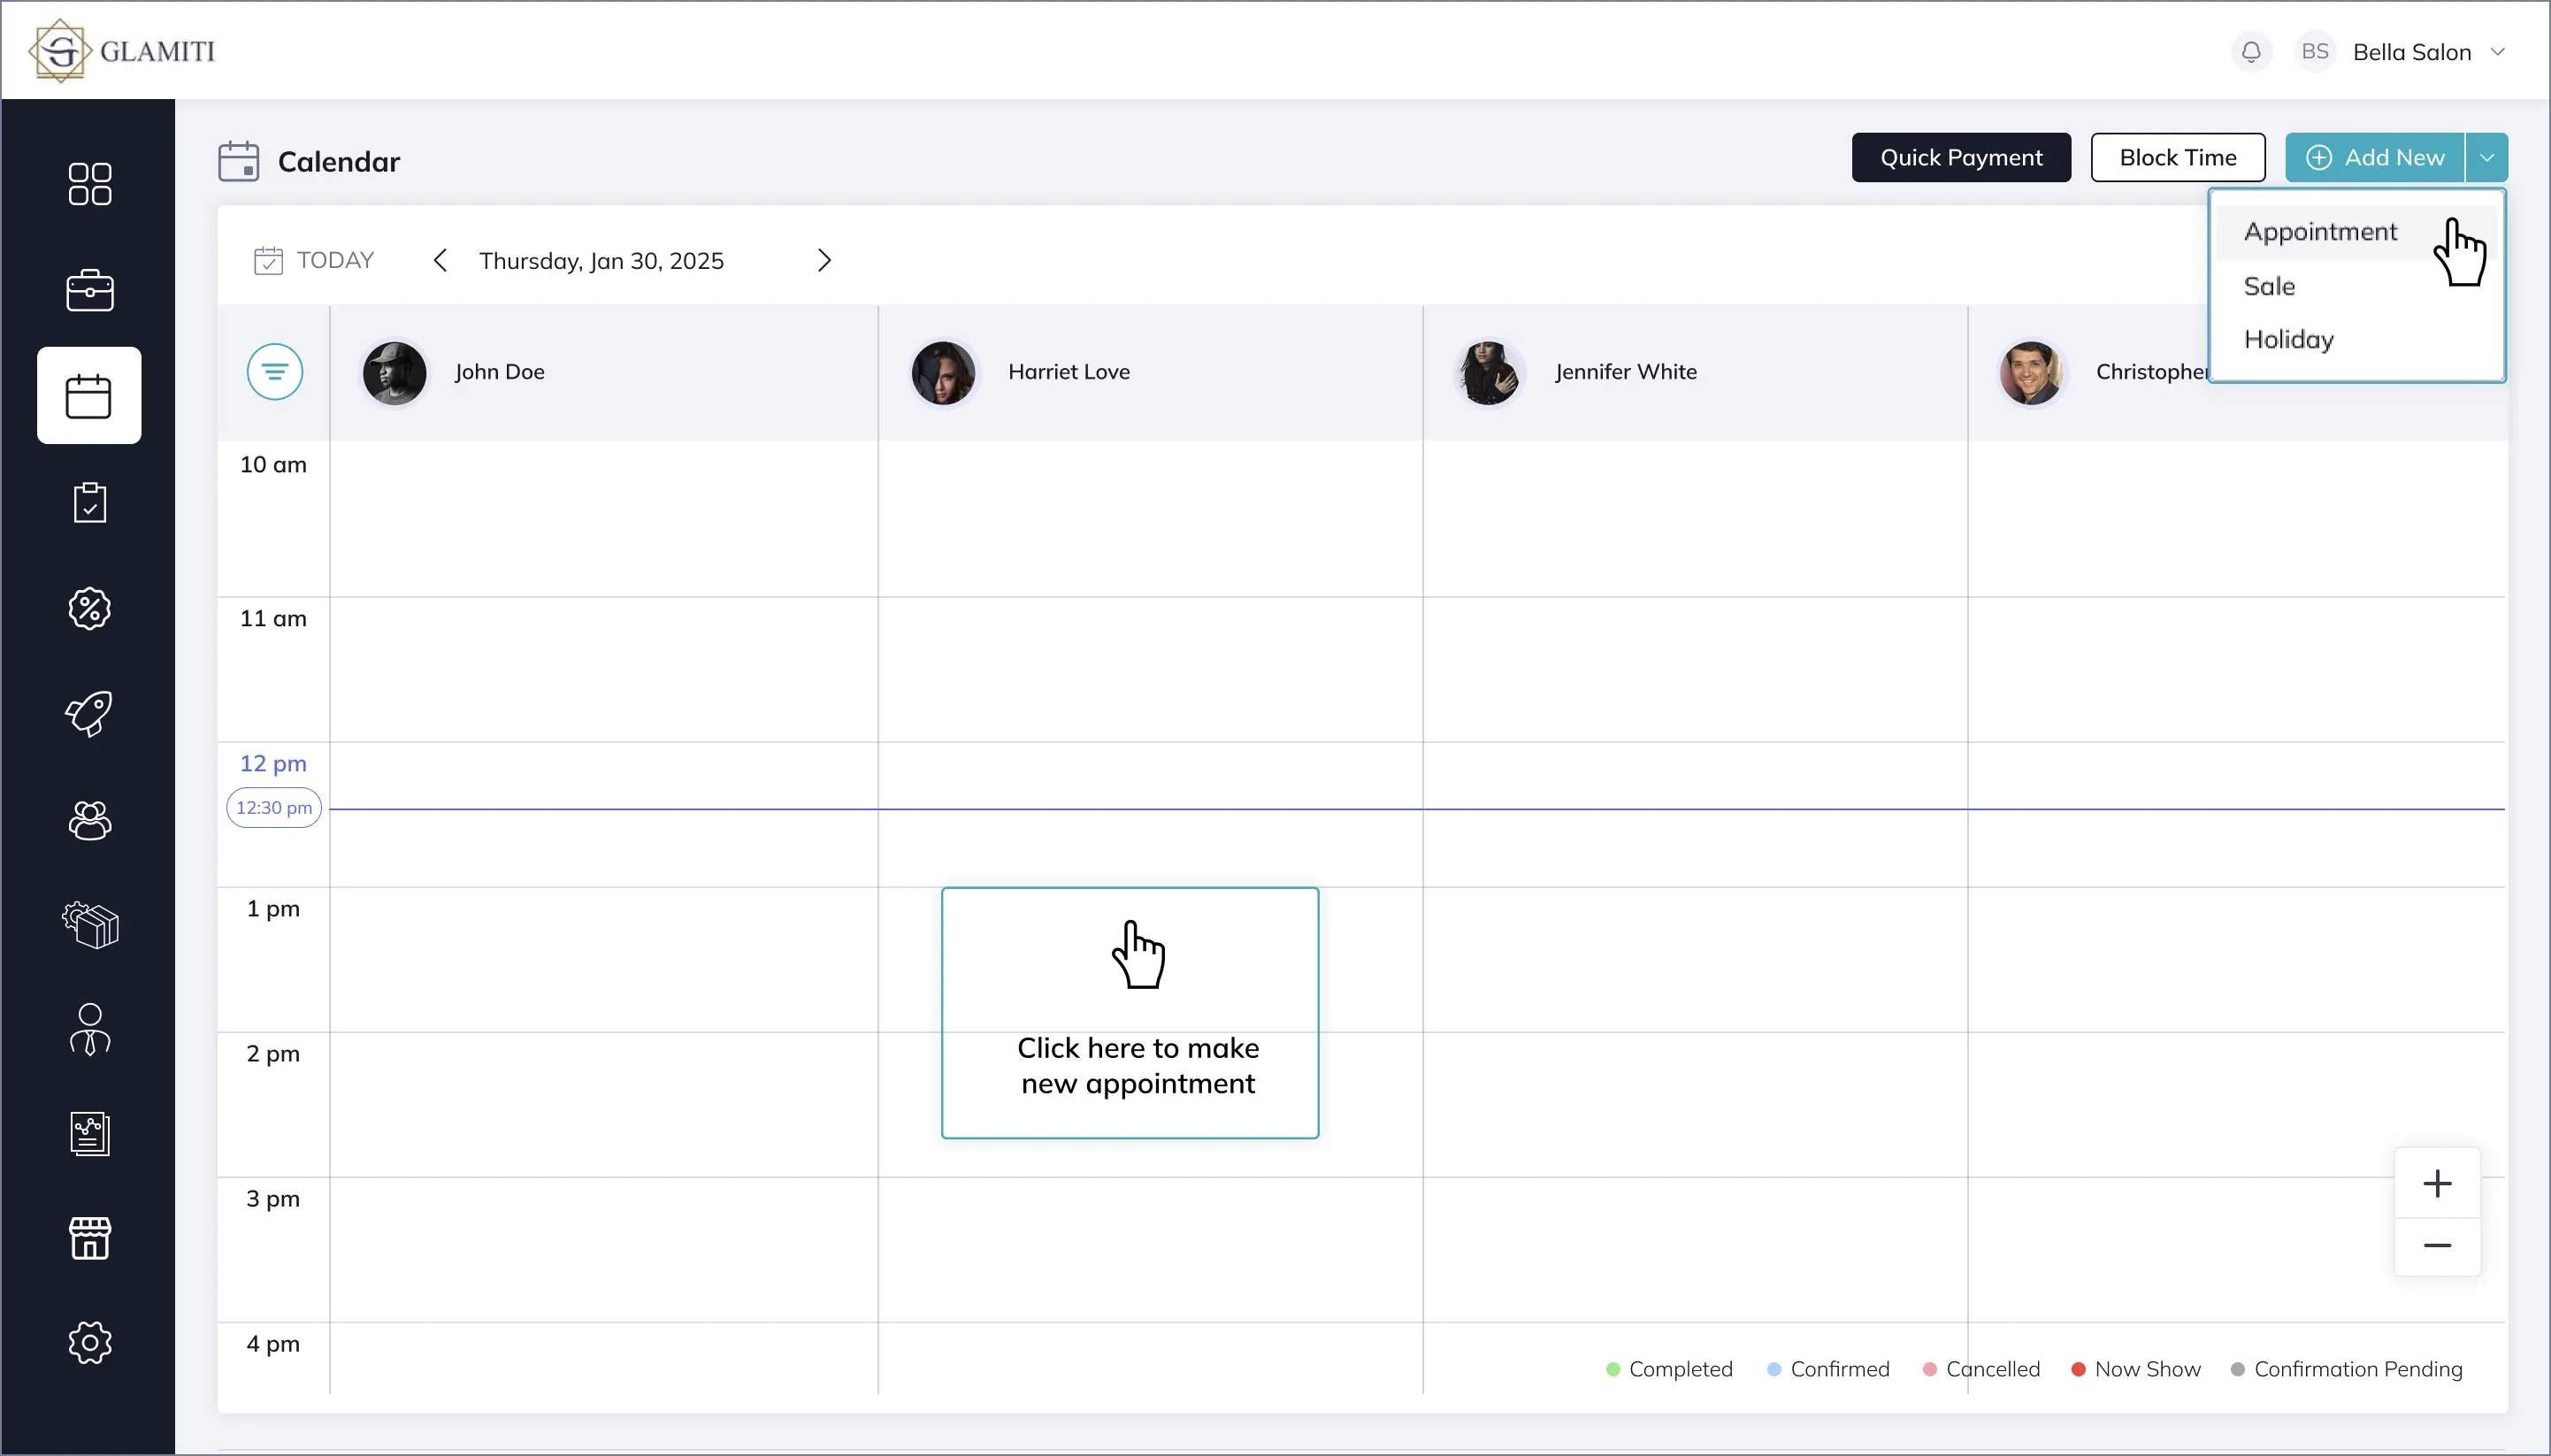Click the 12 pm time label
The image size is (2551, 1456).
(273, 764)
